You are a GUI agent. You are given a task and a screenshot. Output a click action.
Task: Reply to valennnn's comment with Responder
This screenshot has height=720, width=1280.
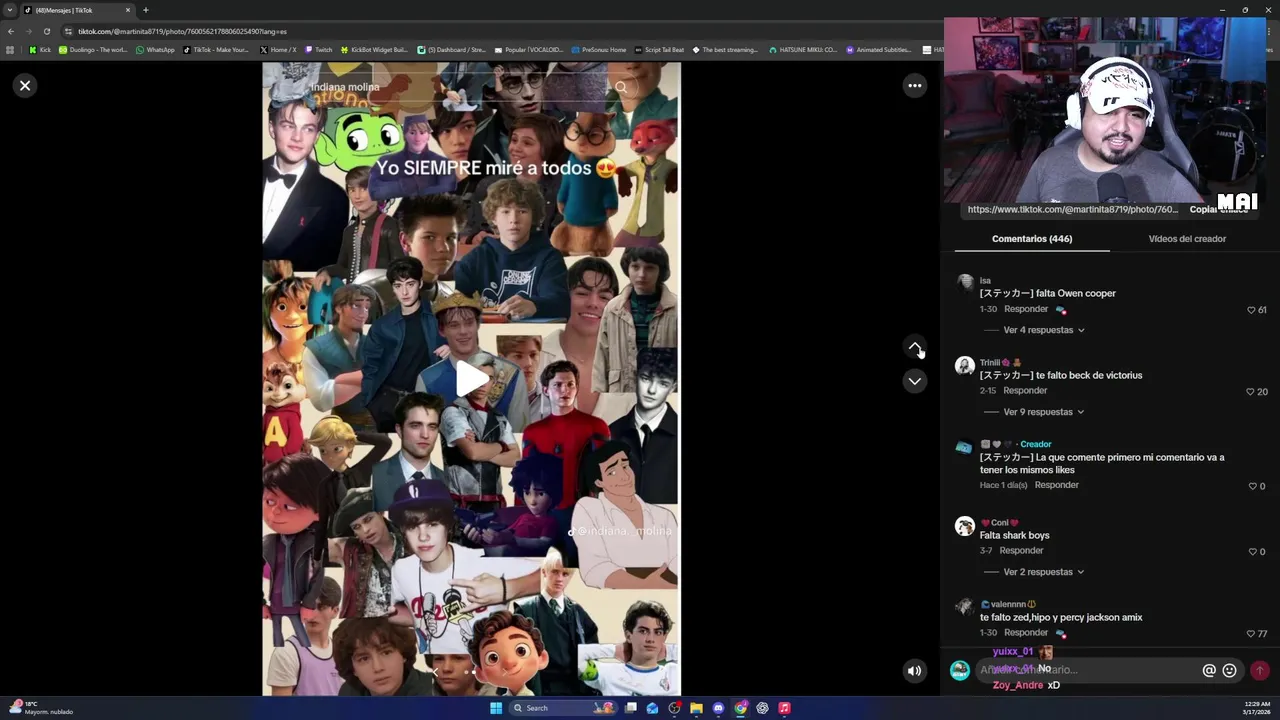pyautogui.click(x=1026, y=633)
